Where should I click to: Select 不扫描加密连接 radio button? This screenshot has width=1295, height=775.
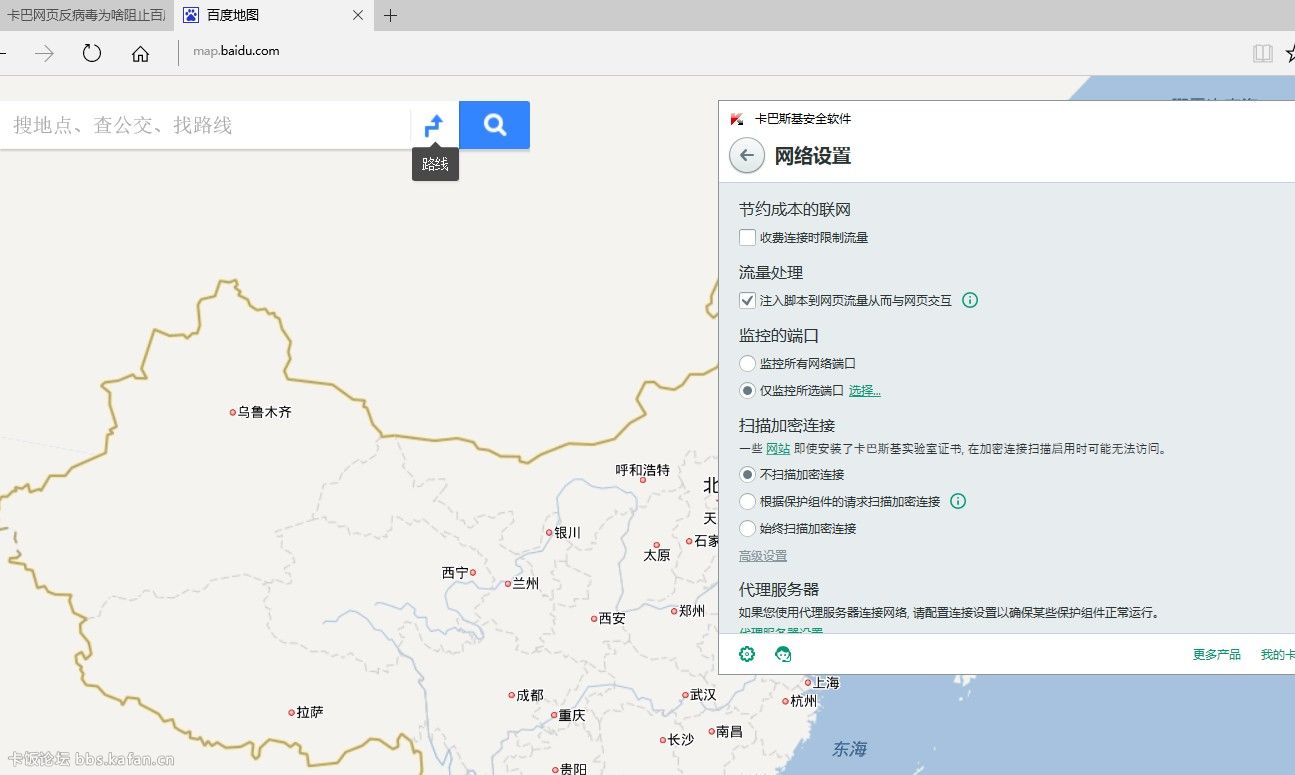coord(747,475)
